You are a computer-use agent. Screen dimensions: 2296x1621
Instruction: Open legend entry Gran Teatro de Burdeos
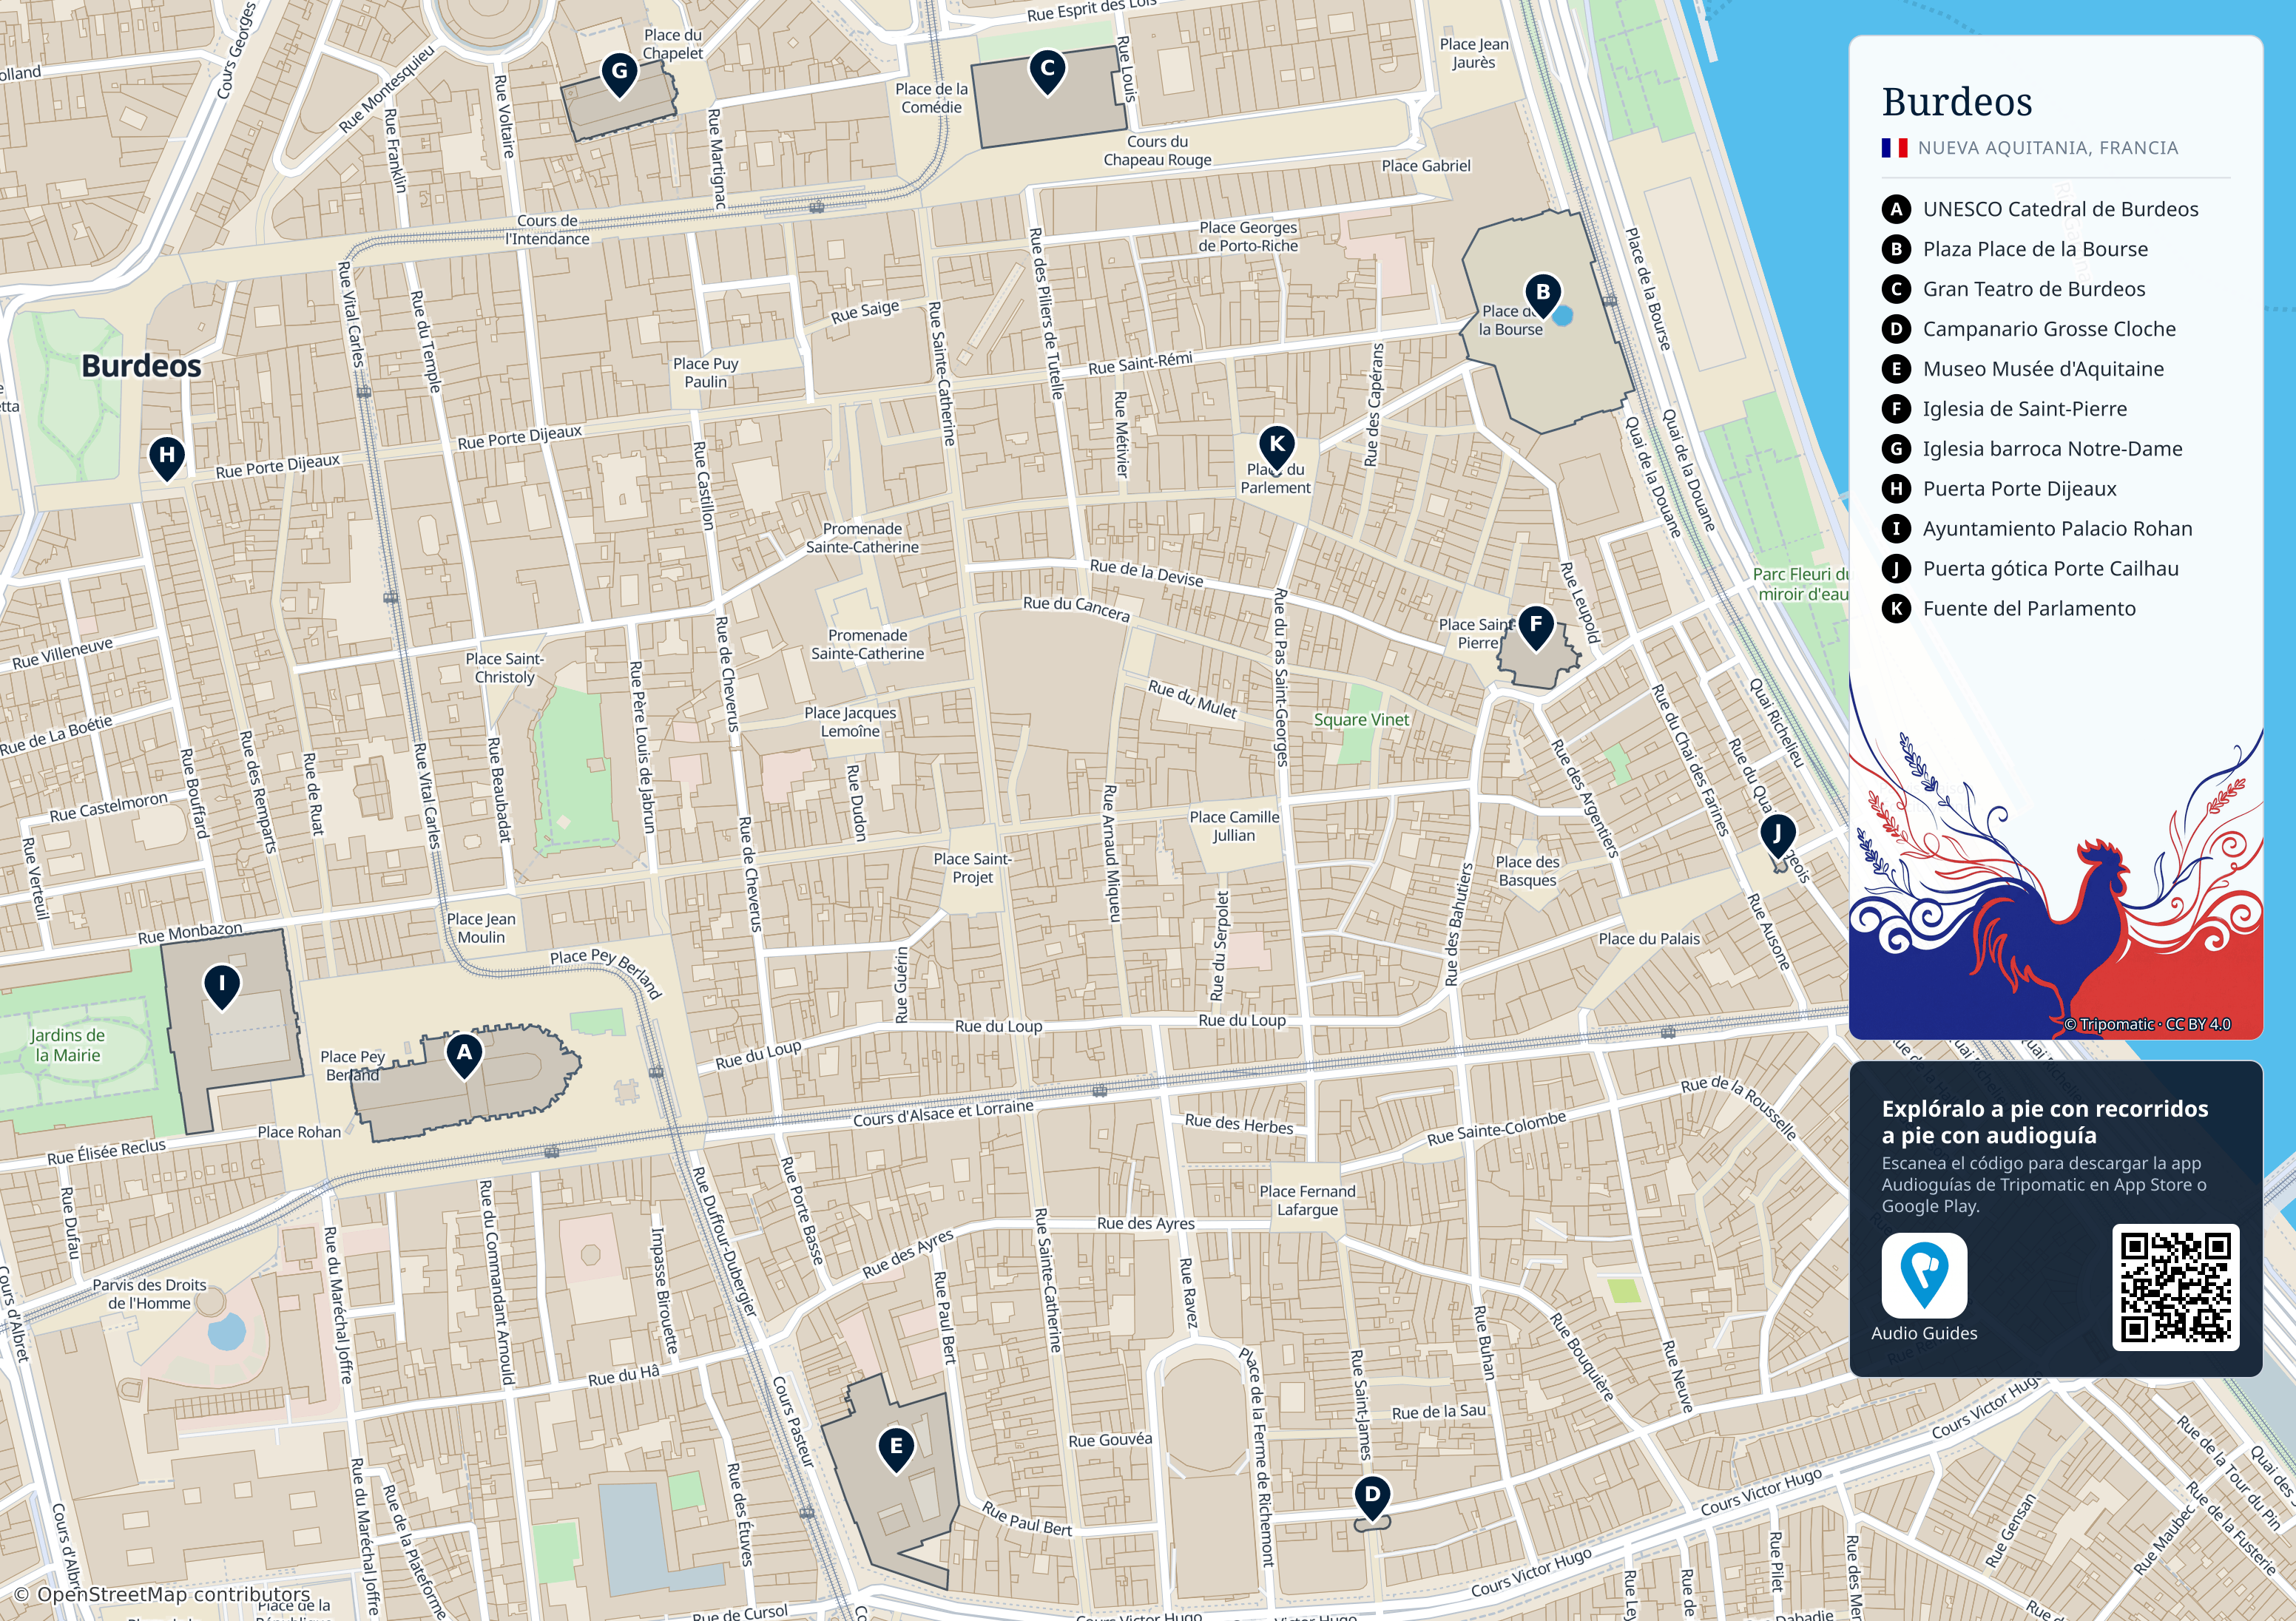(x=2014, y=289)
